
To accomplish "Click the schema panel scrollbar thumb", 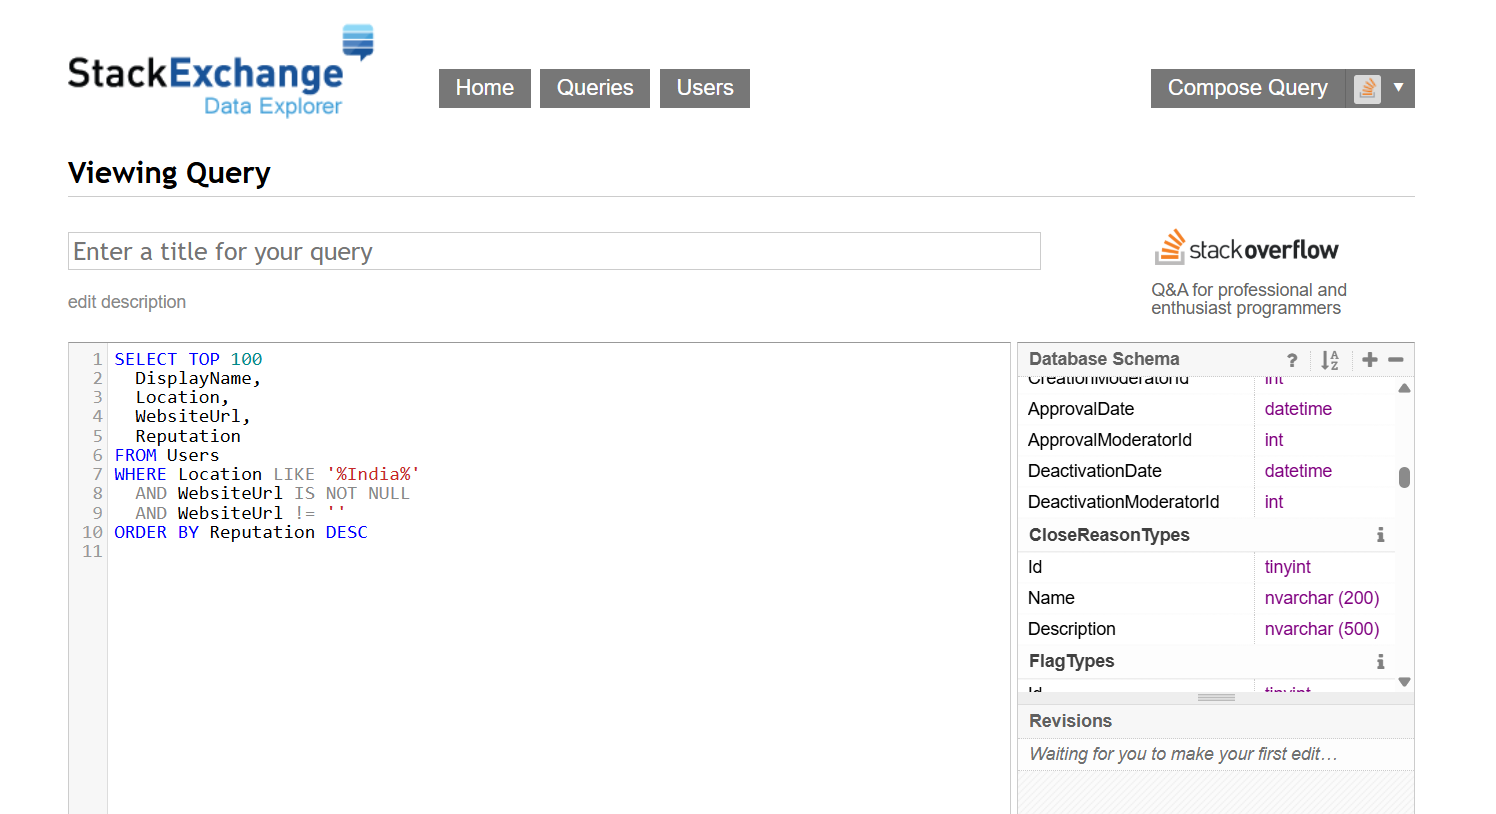I will pos(1404,477).
